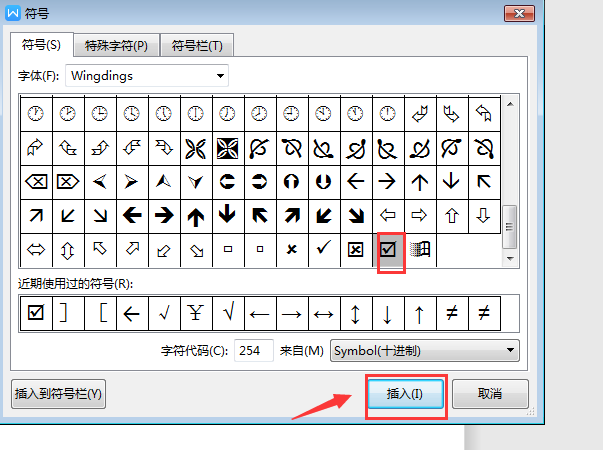
Task: Pick the delete-right X tag symbol
Action: click(68, 182)
